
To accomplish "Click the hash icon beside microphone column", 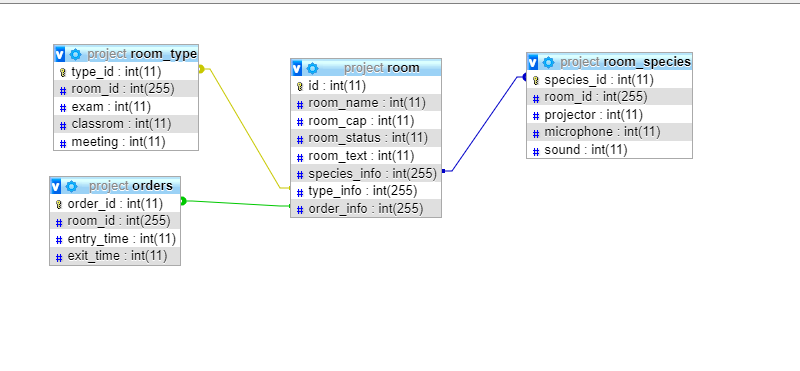I will (x=536, y=133).
